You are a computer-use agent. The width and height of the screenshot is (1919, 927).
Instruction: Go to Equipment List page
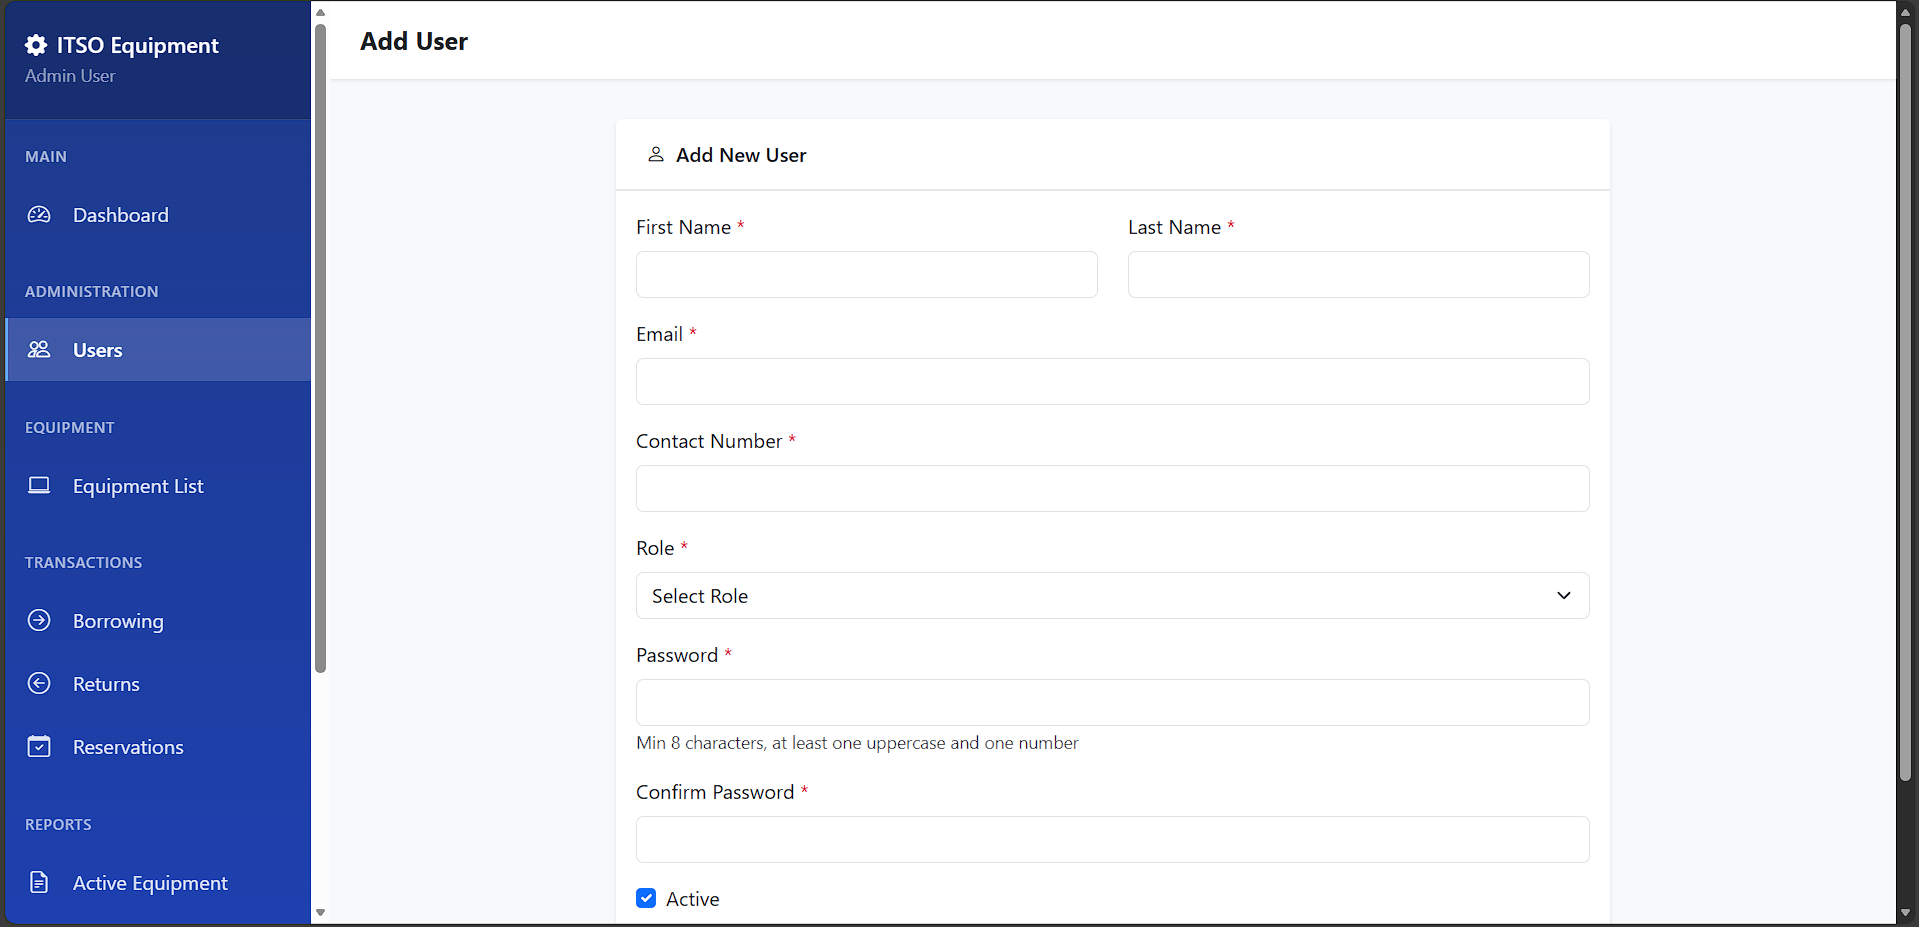(x=138, y=486)
